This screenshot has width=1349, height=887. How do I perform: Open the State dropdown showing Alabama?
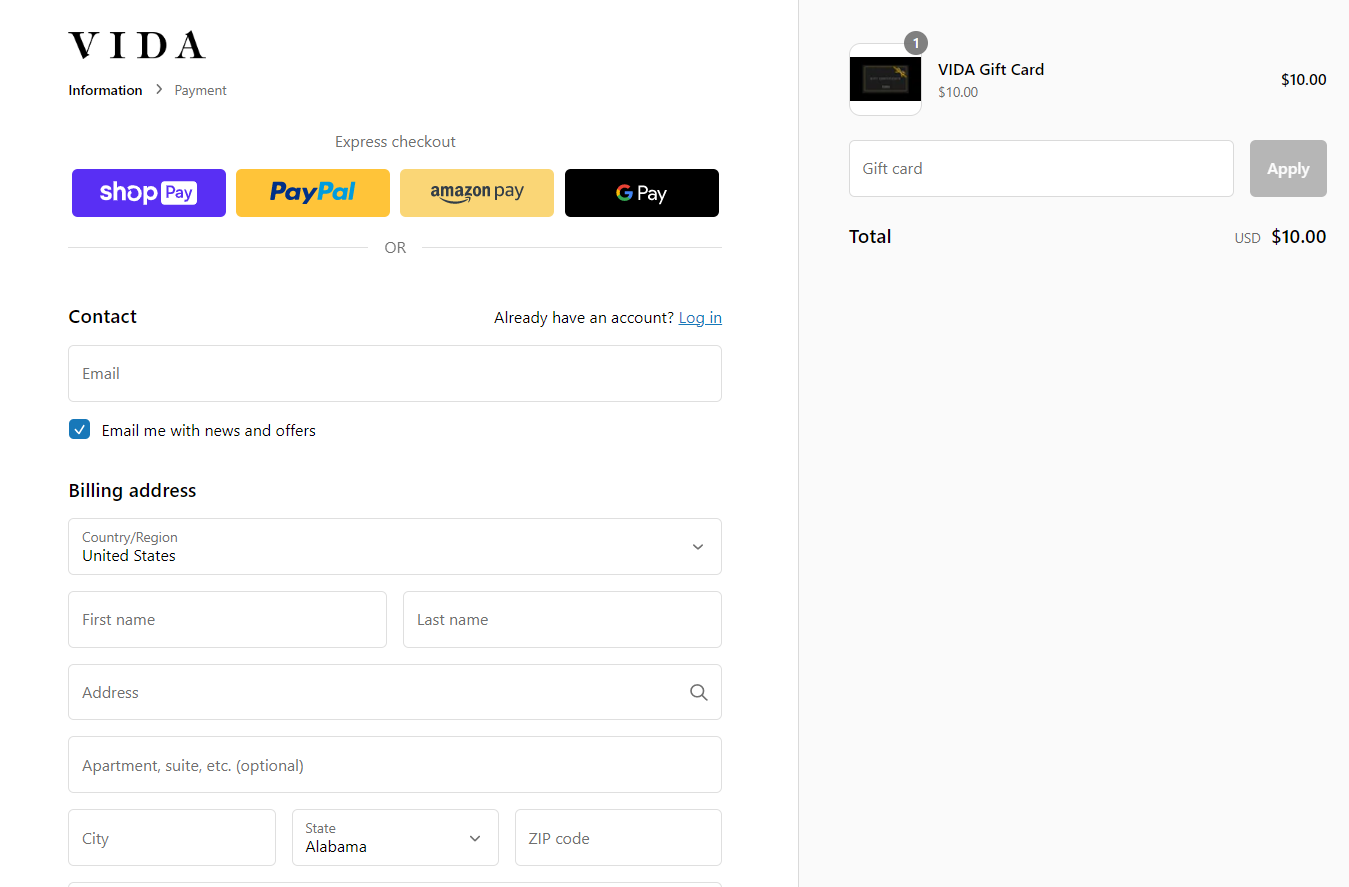(395, 838)
